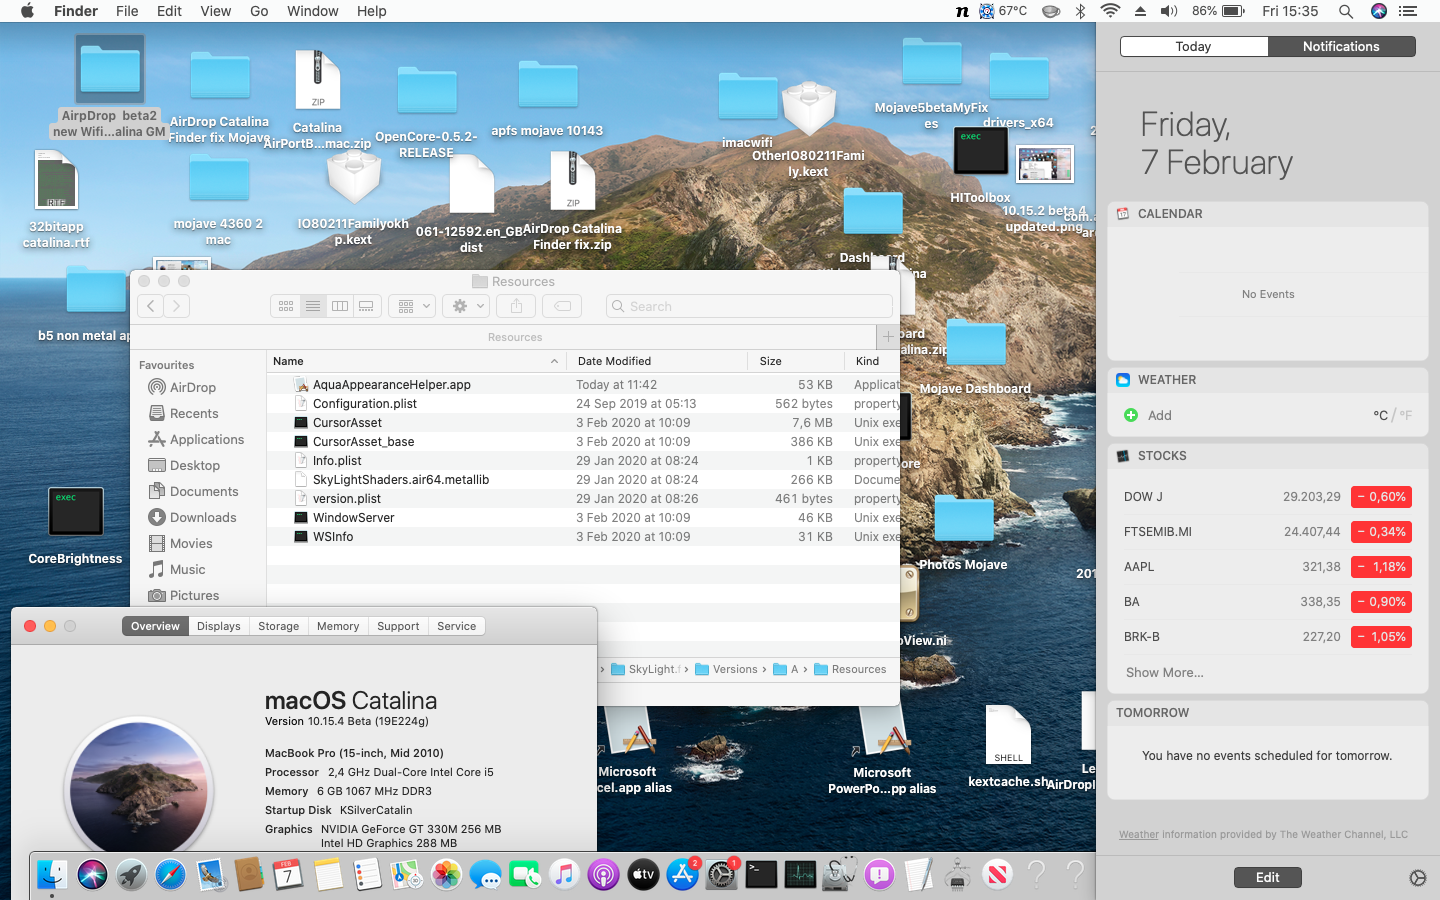This screenshot has height=900, width=1440.
Task: Click the Share button in Finder toolbar
Action: [x=517, y=306]
